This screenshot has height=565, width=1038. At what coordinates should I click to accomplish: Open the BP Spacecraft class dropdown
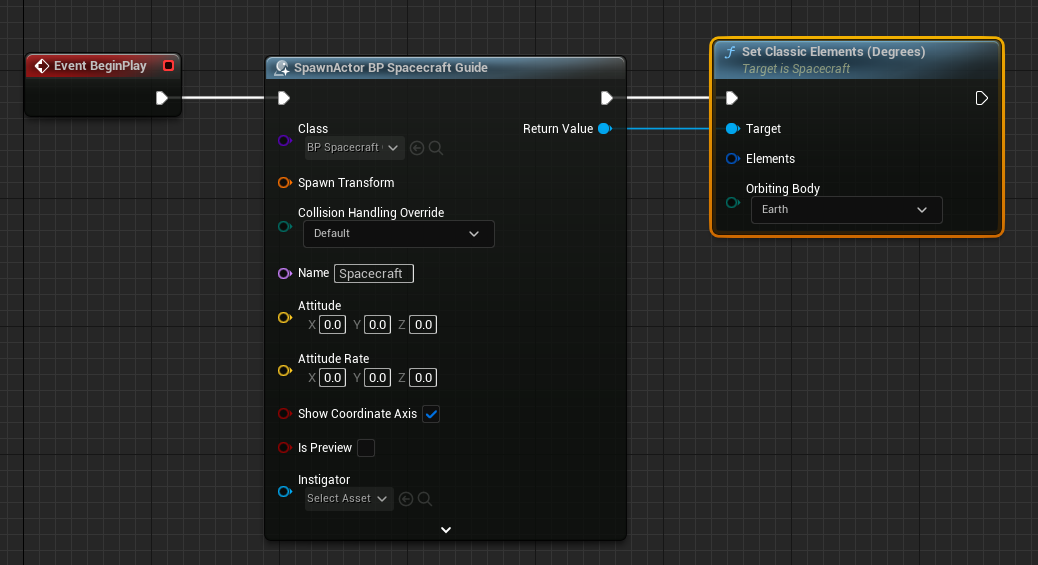pyautogui.click(x=355, y=148)
